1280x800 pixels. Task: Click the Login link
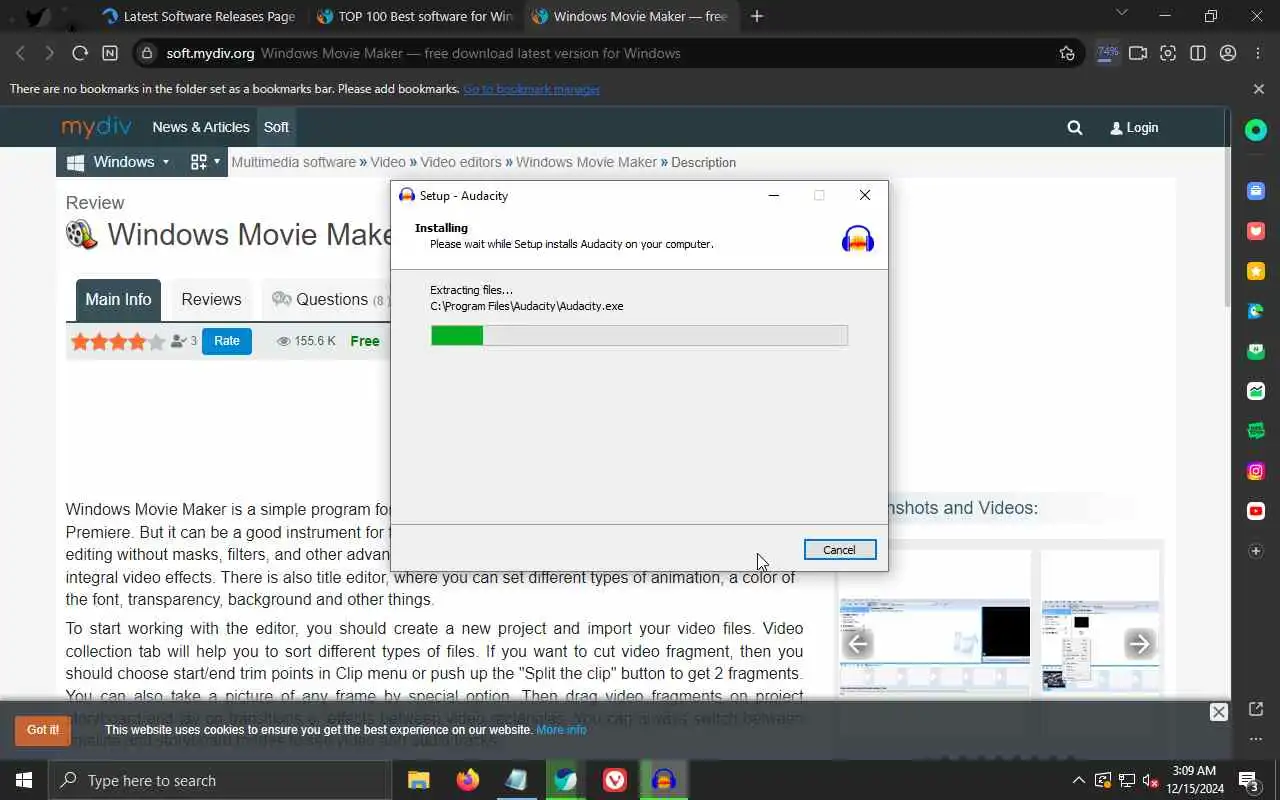1134,127
